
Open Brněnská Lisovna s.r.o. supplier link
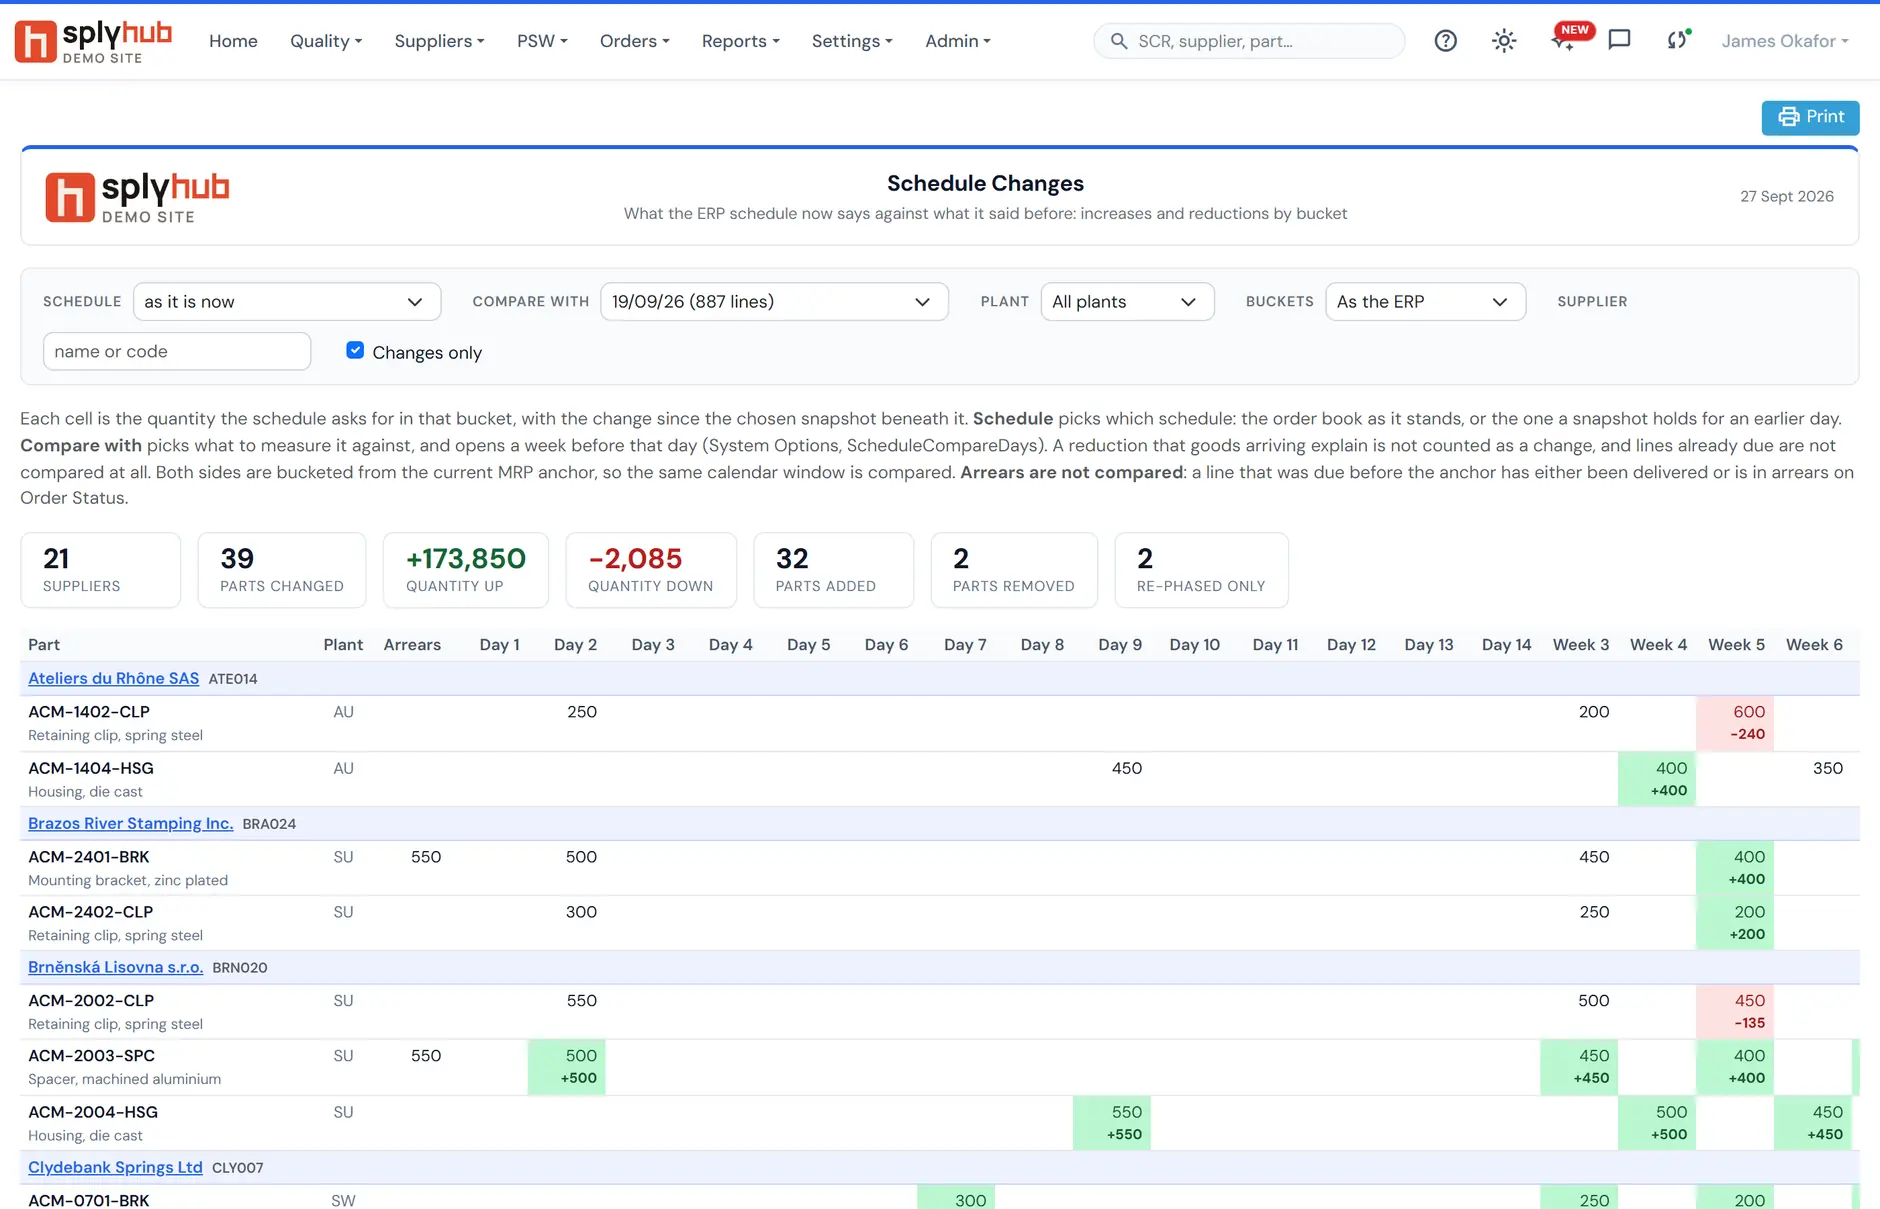(115, 967)
